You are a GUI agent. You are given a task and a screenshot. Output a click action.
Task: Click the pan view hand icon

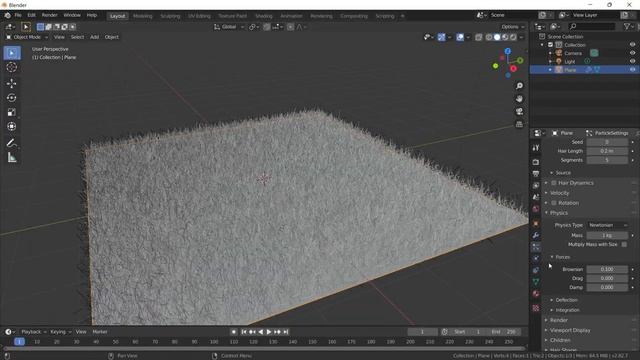(519, 99)
